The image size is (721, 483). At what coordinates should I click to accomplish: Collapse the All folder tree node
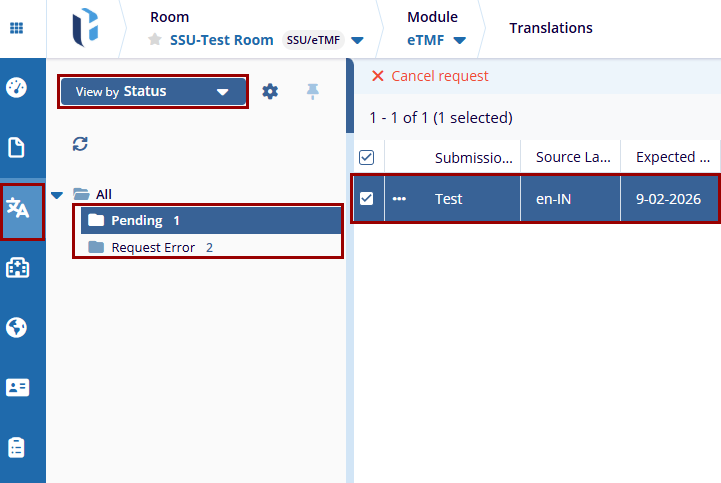coord(57,195)
